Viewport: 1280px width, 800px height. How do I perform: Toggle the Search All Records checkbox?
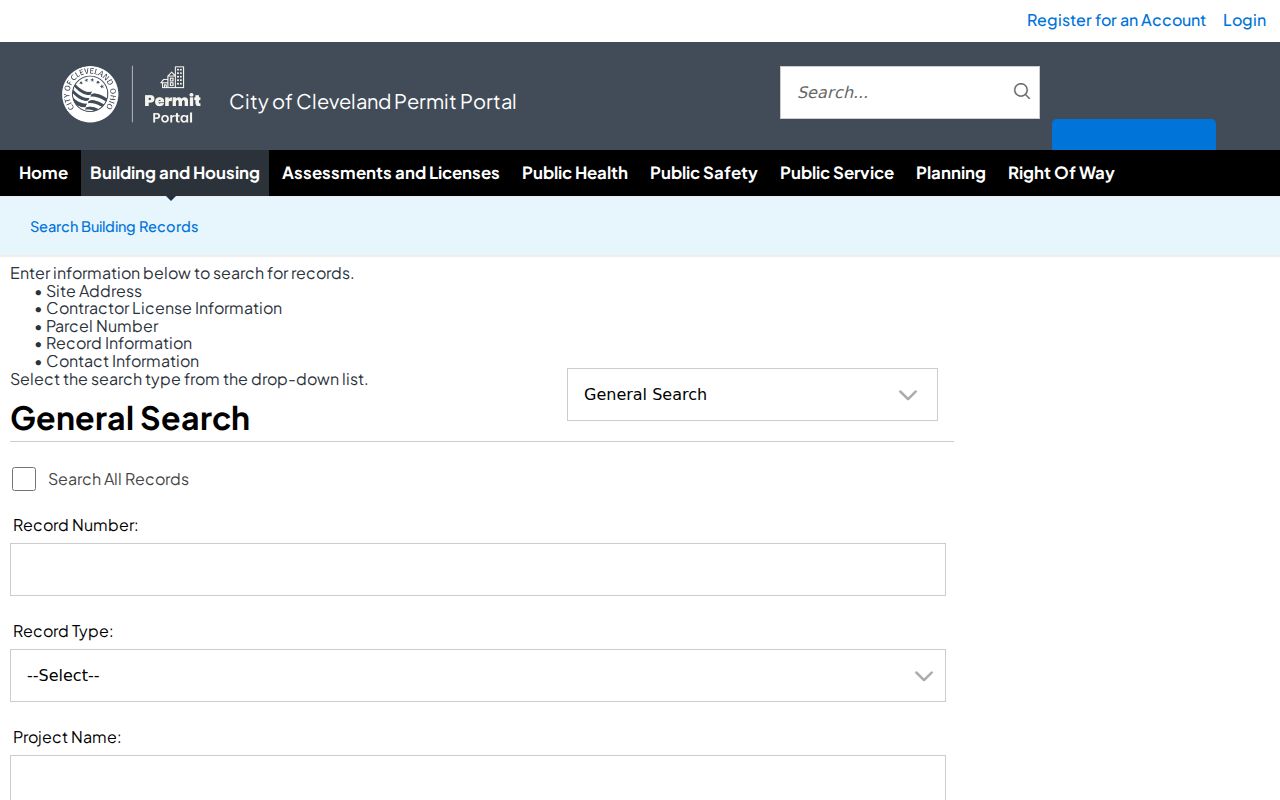[x=24, y=479]
